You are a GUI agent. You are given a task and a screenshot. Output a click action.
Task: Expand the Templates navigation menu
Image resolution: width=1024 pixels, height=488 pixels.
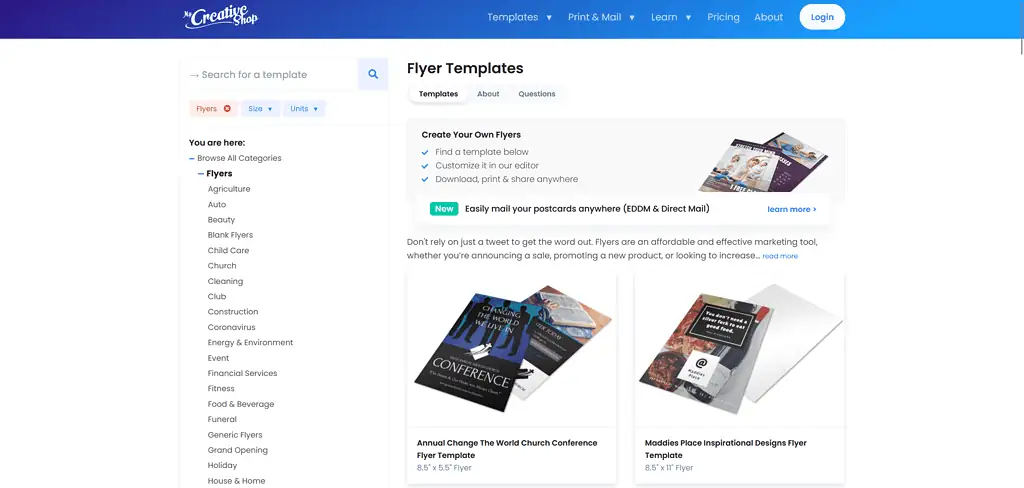click(519, 17)
